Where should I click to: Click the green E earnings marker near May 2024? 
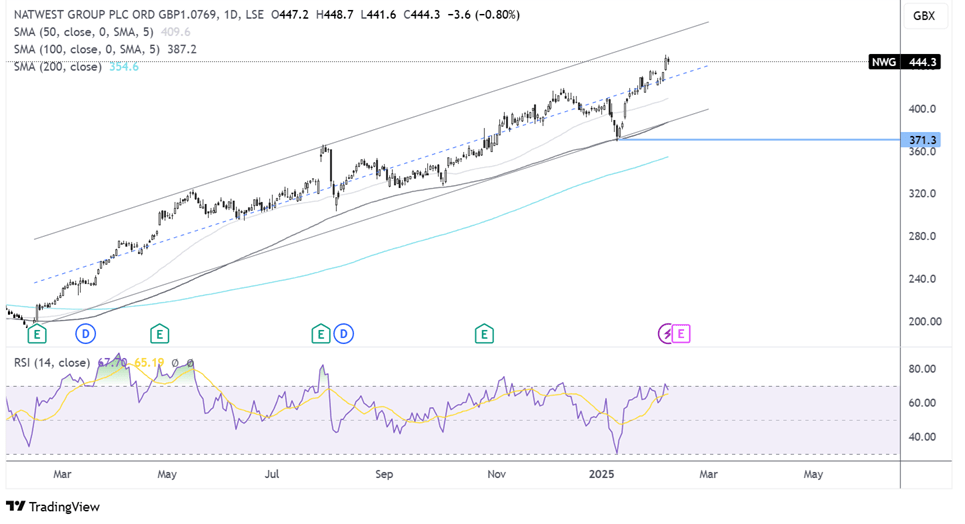point(159,334)
